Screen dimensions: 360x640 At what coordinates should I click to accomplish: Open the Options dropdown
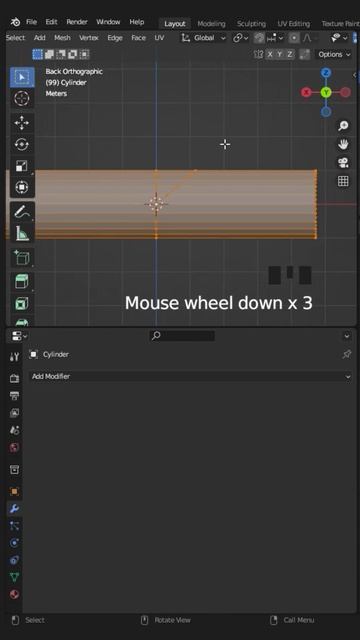click(333, 54)
